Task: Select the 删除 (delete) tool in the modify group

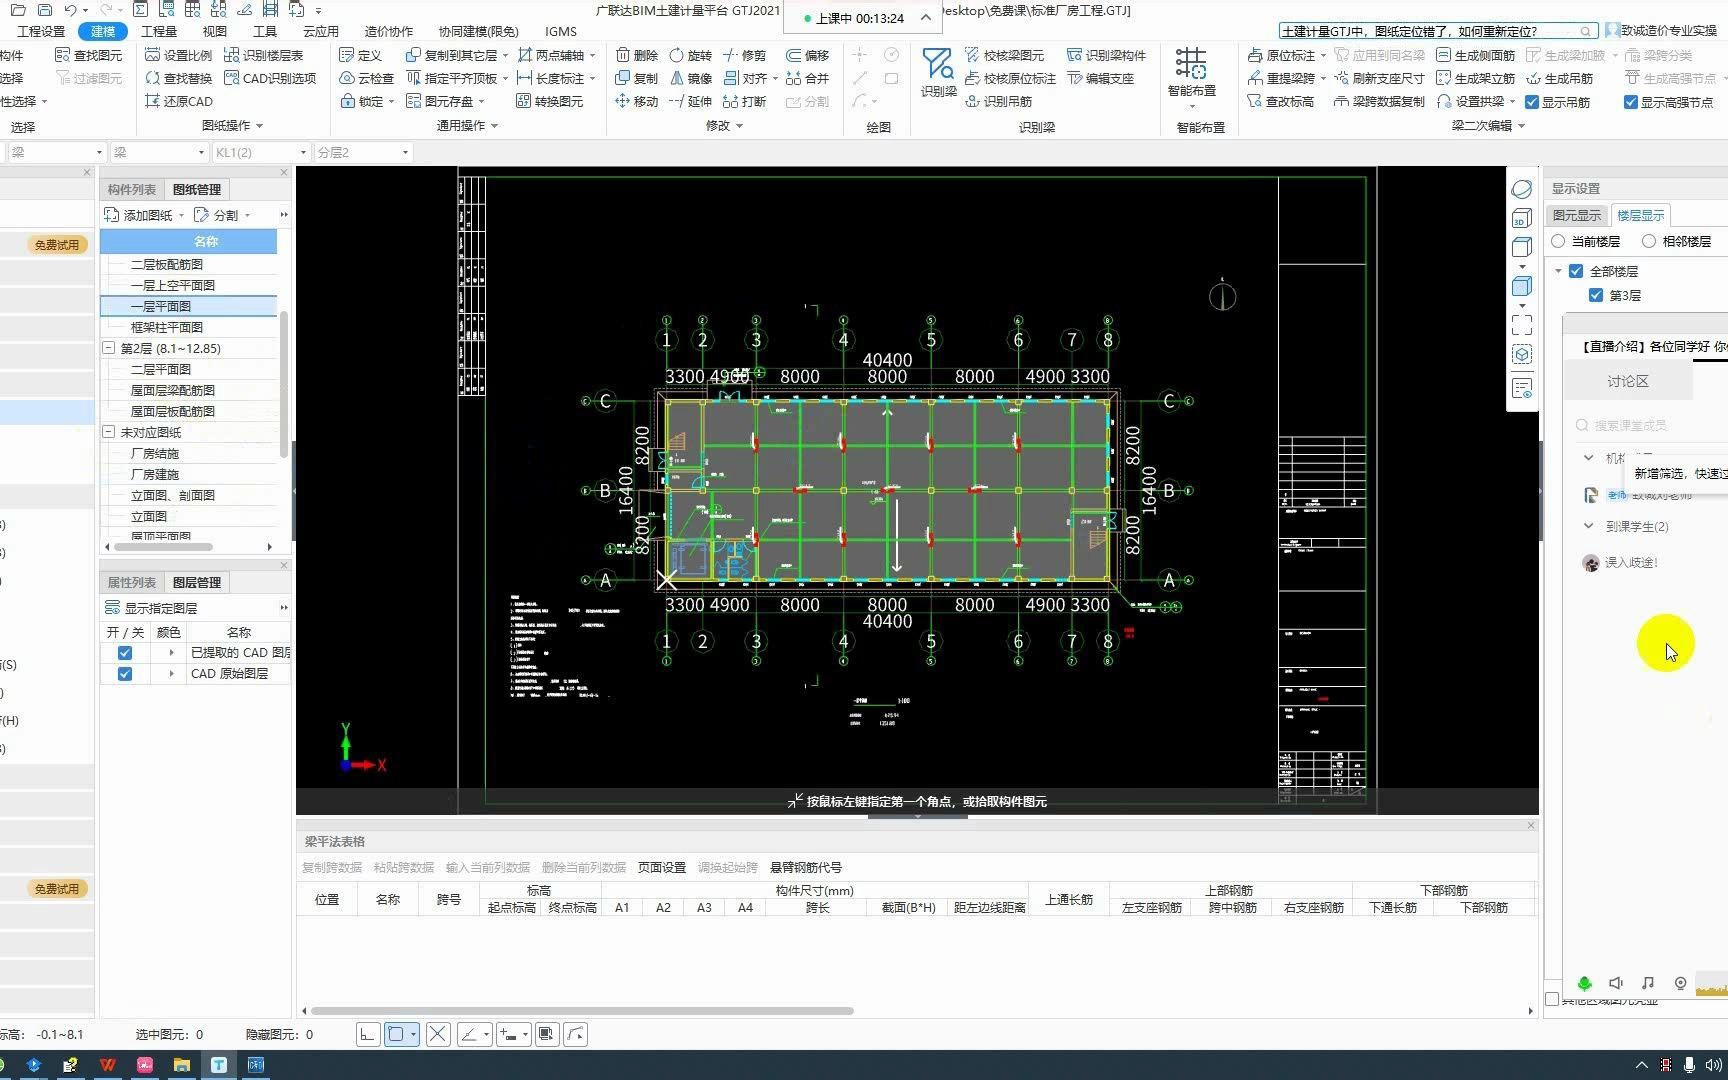Action: [x=637, y=55]
